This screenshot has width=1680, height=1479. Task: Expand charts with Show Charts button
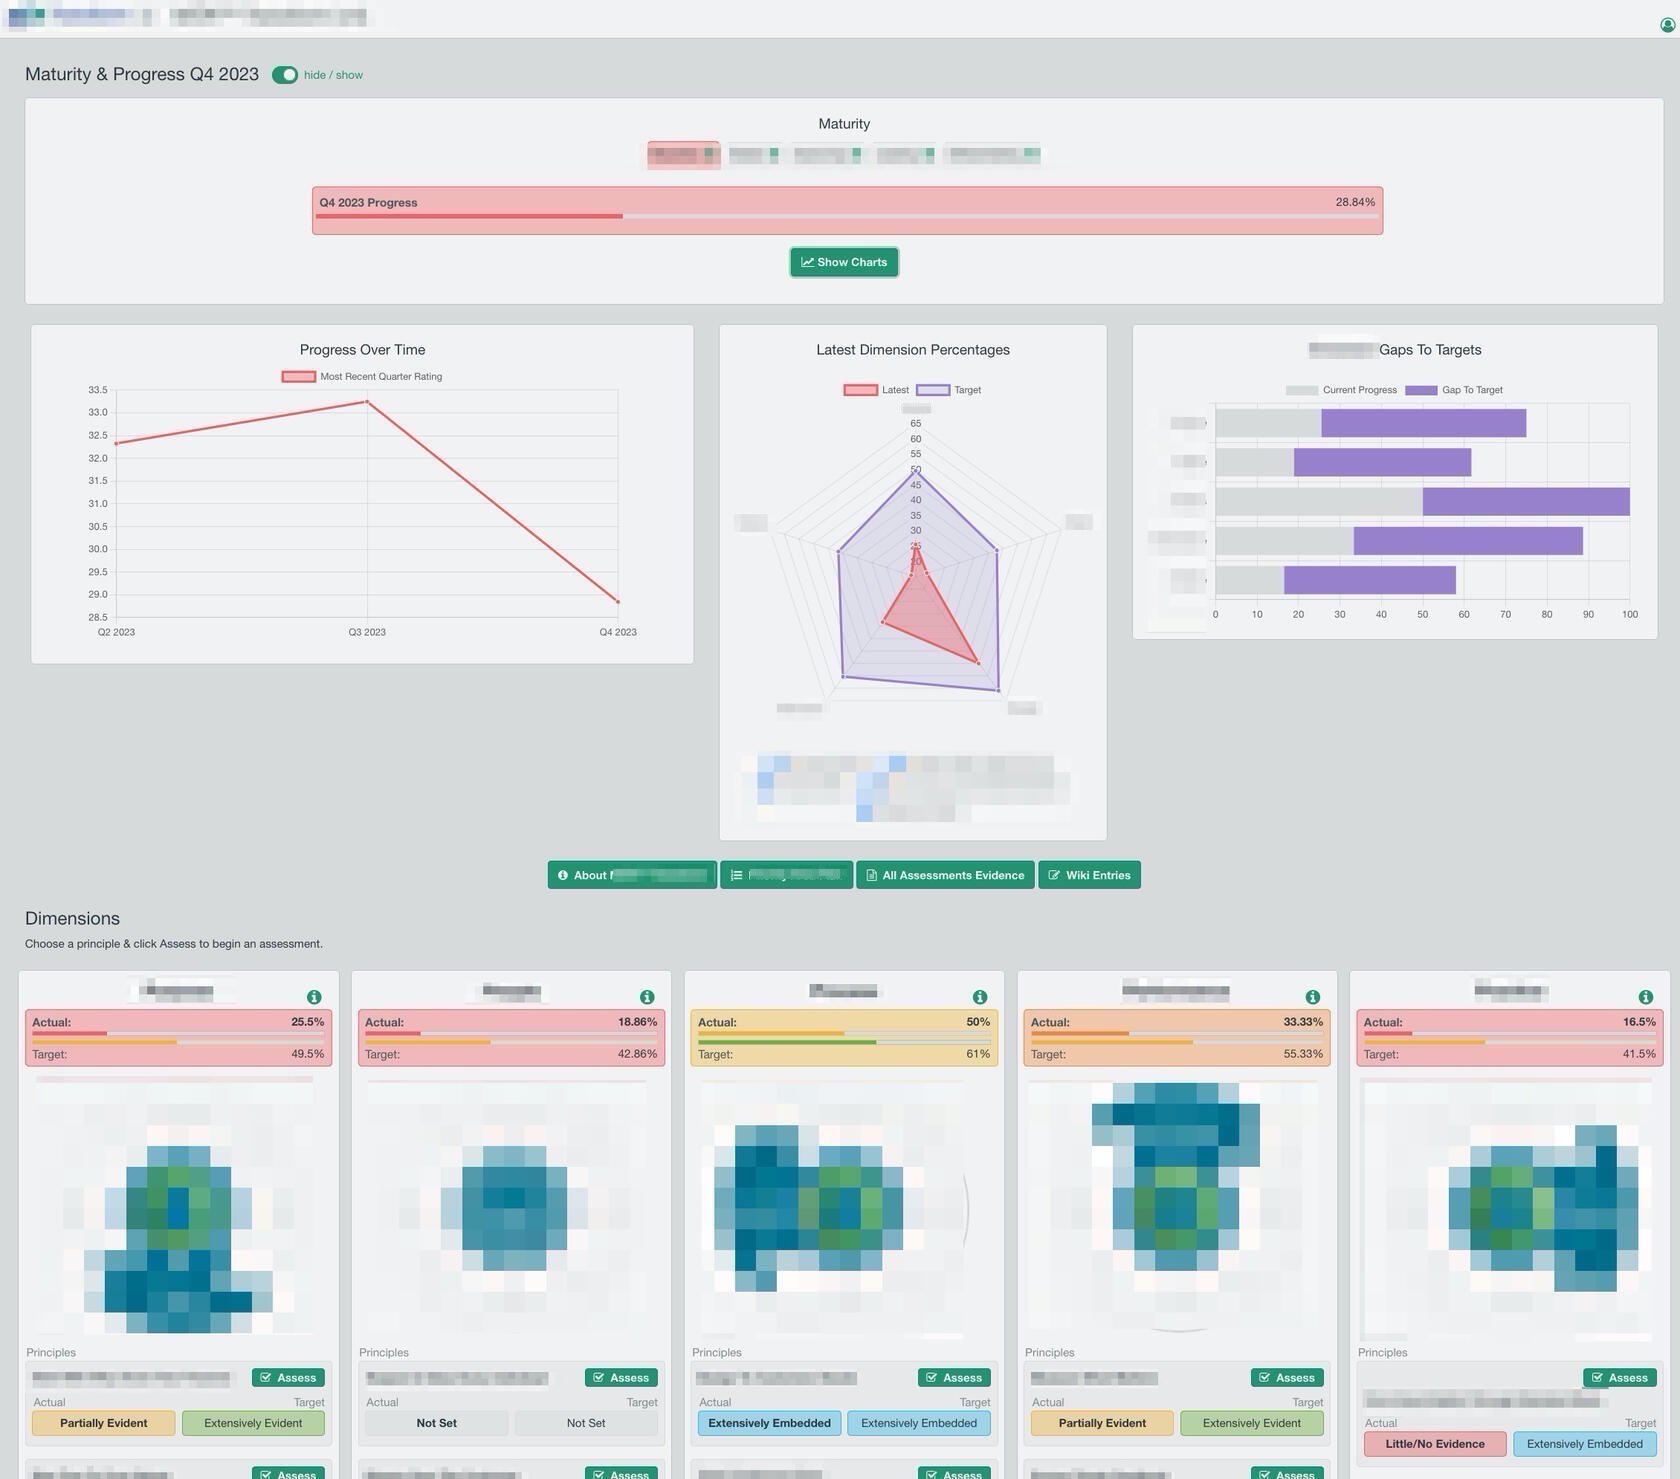(x=844, y=262)
